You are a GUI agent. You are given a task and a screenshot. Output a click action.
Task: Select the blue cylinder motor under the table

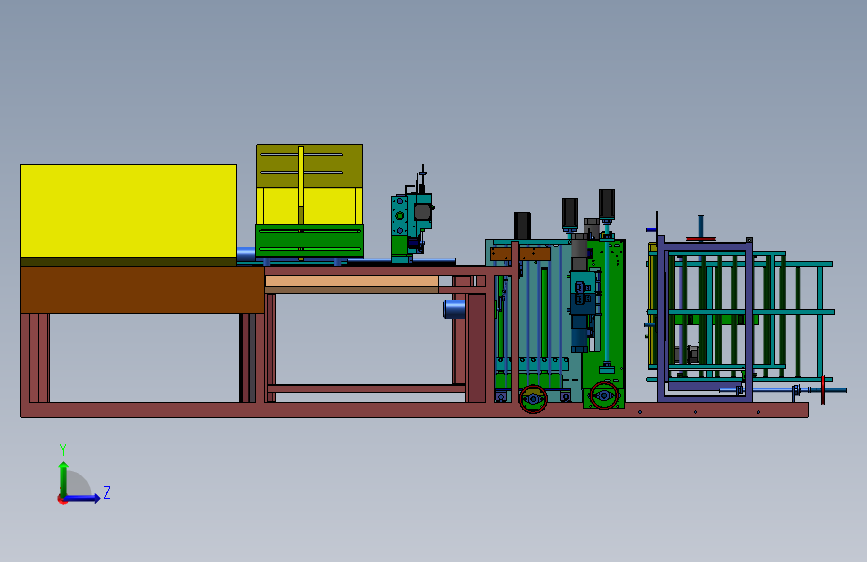[455, 309]
